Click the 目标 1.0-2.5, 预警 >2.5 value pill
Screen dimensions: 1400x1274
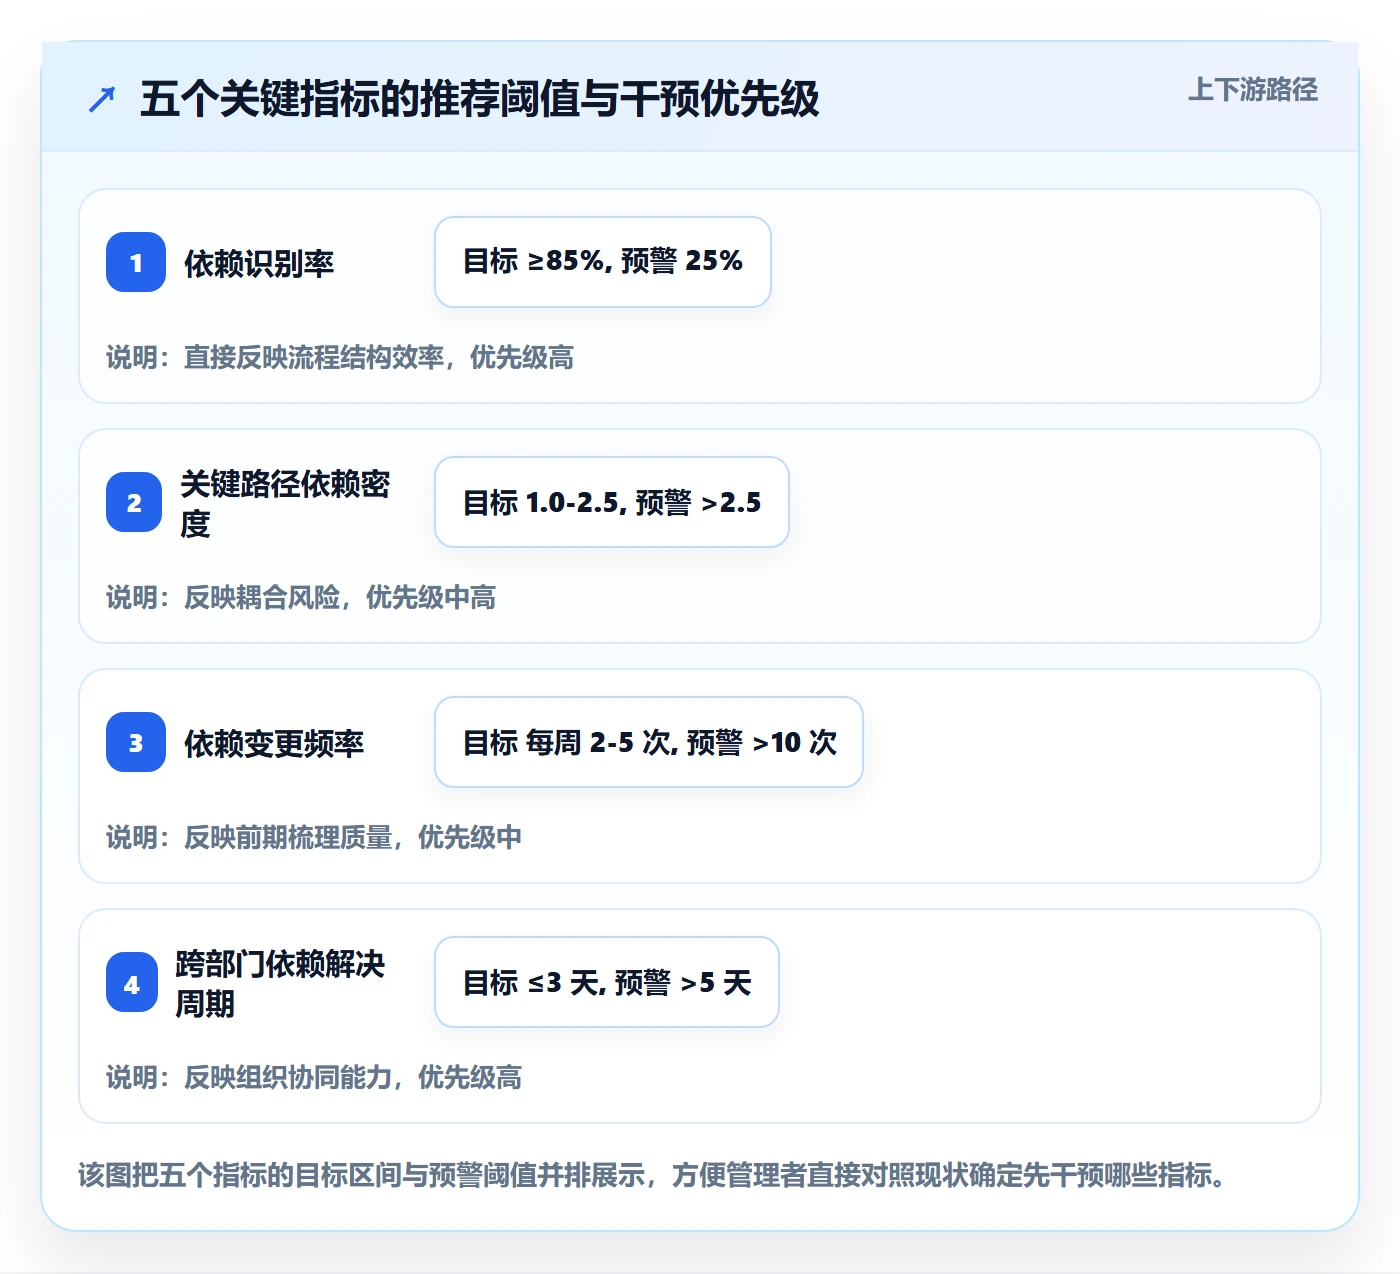tap(612, 502)
